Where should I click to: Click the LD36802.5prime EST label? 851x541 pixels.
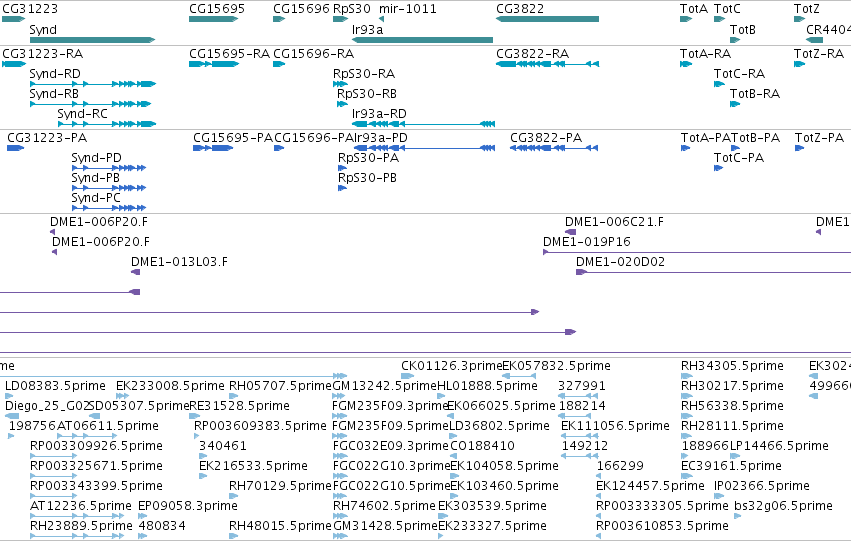click(x=499, y=426)
